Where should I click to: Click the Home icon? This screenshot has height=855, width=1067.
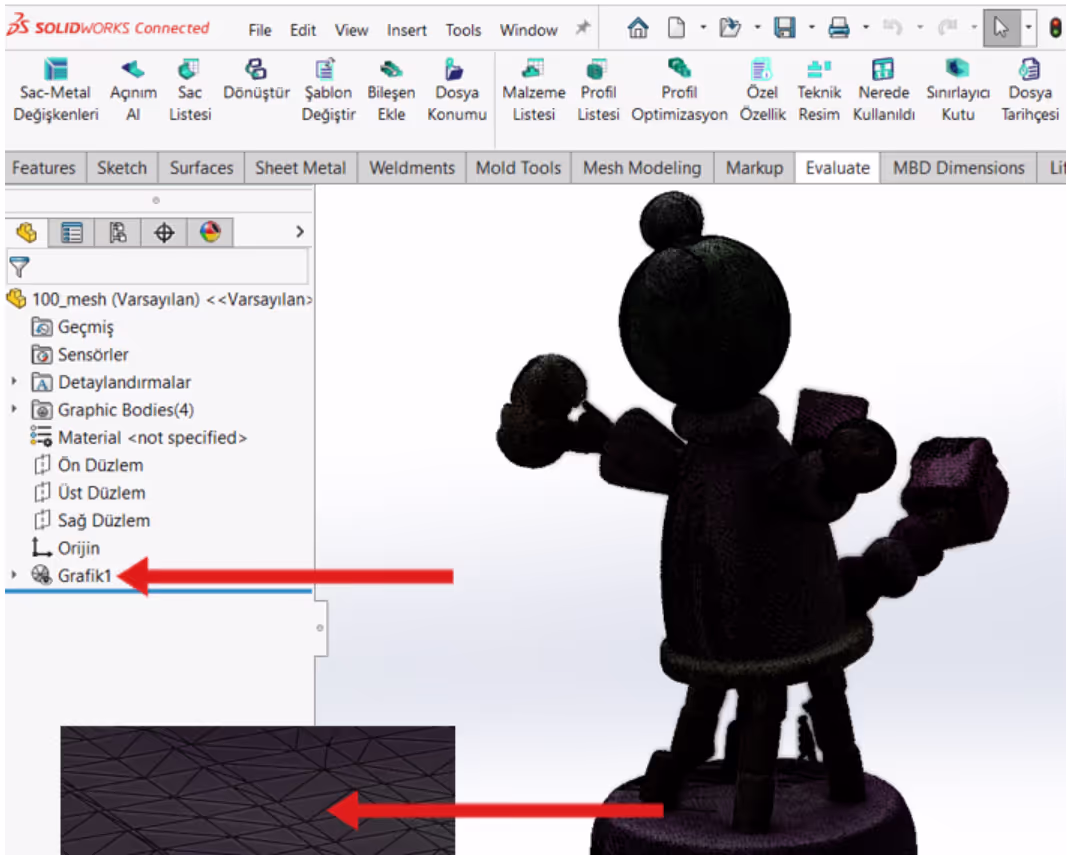(x=638, y=28)
